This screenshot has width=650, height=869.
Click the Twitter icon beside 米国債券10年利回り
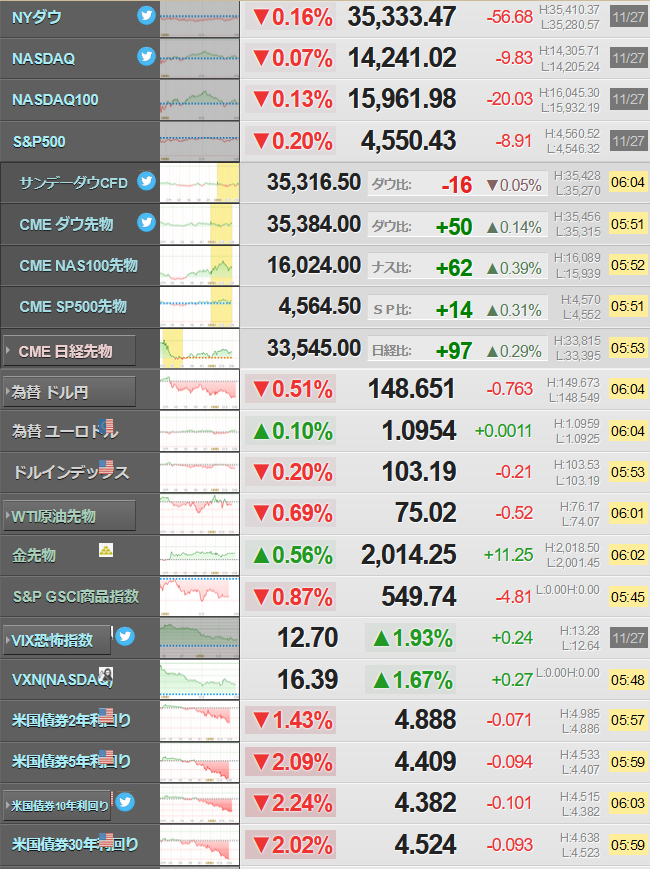(x=125, y=801)
